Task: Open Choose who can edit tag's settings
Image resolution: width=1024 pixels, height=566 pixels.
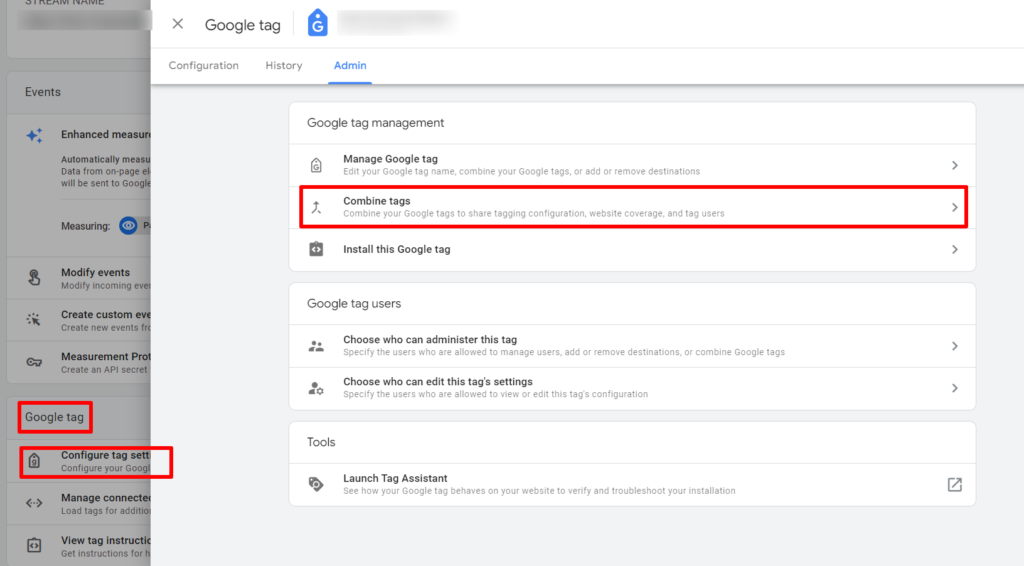Action: 632,388
